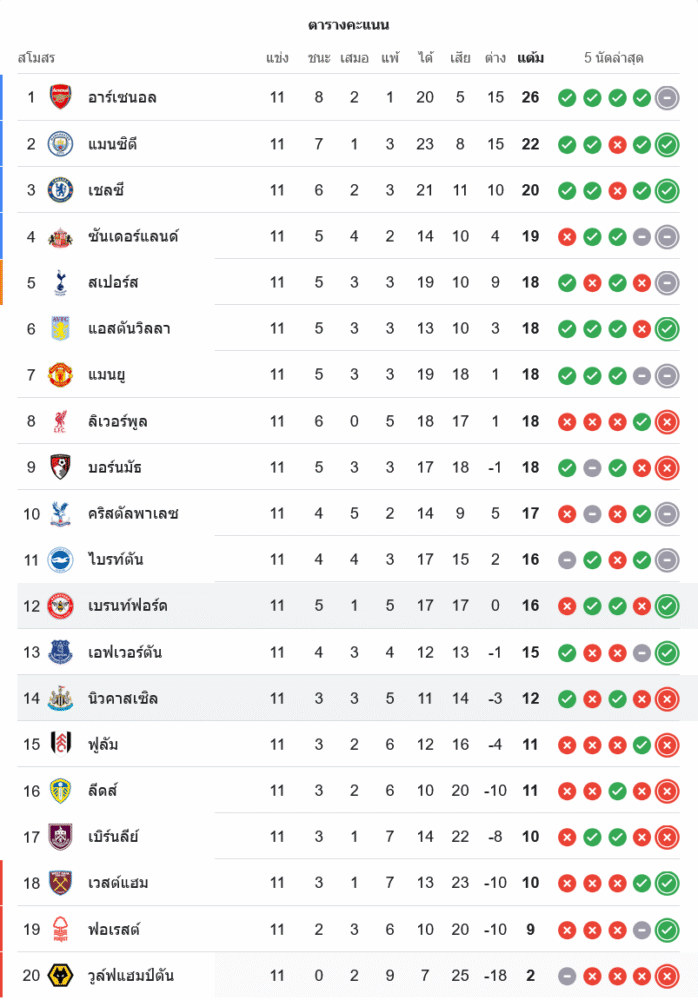Click the Tottenham Spurs crest icon

coord(61,282)
